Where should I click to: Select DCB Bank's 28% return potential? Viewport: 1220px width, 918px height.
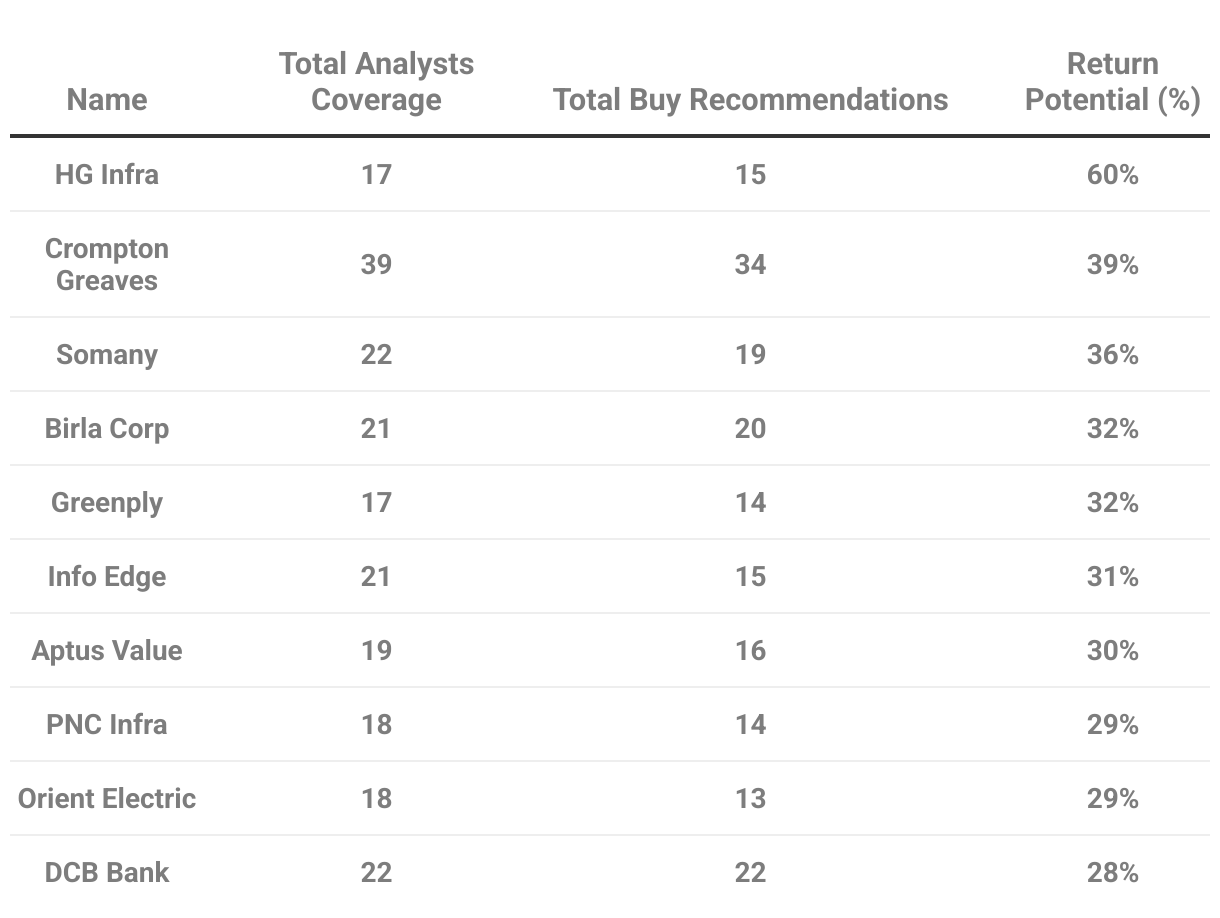[1112, 873]
